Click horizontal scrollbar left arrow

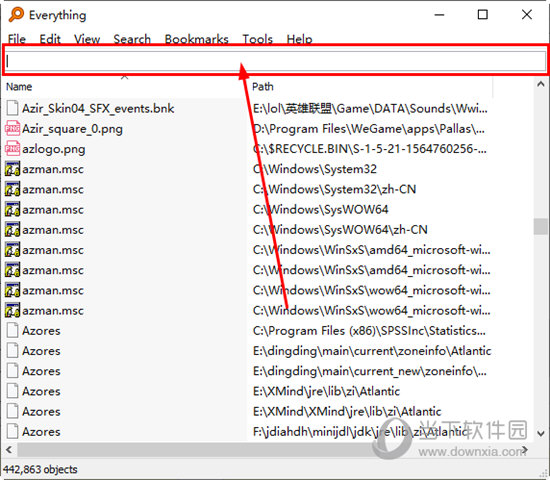coord(9,449)
